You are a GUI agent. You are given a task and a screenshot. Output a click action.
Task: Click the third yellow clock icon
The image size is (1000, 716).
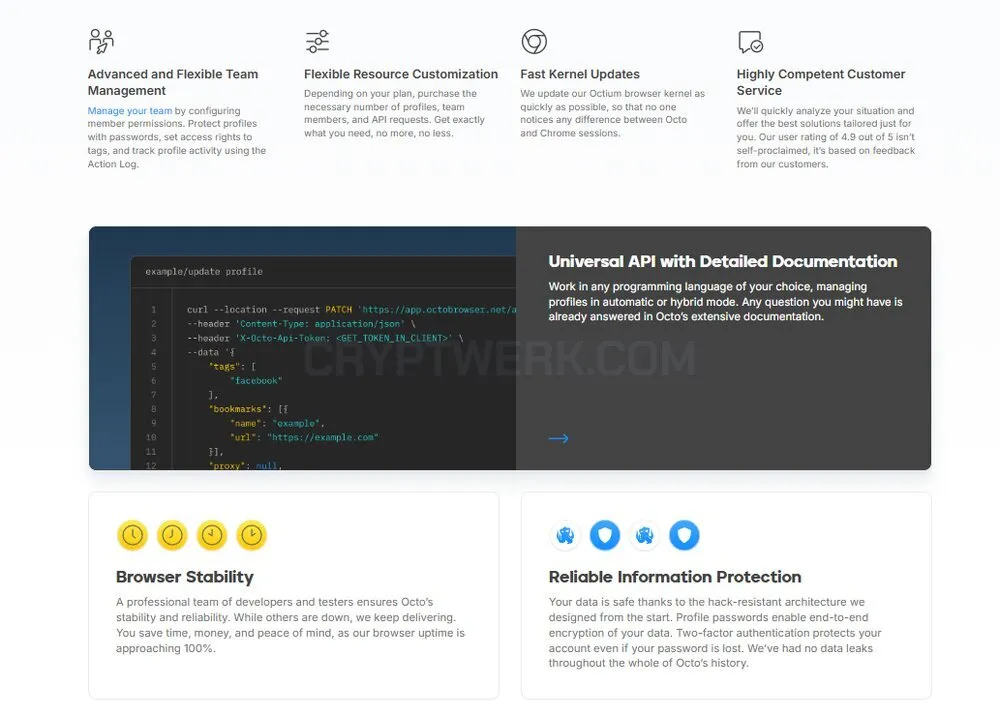pos(212,535)
